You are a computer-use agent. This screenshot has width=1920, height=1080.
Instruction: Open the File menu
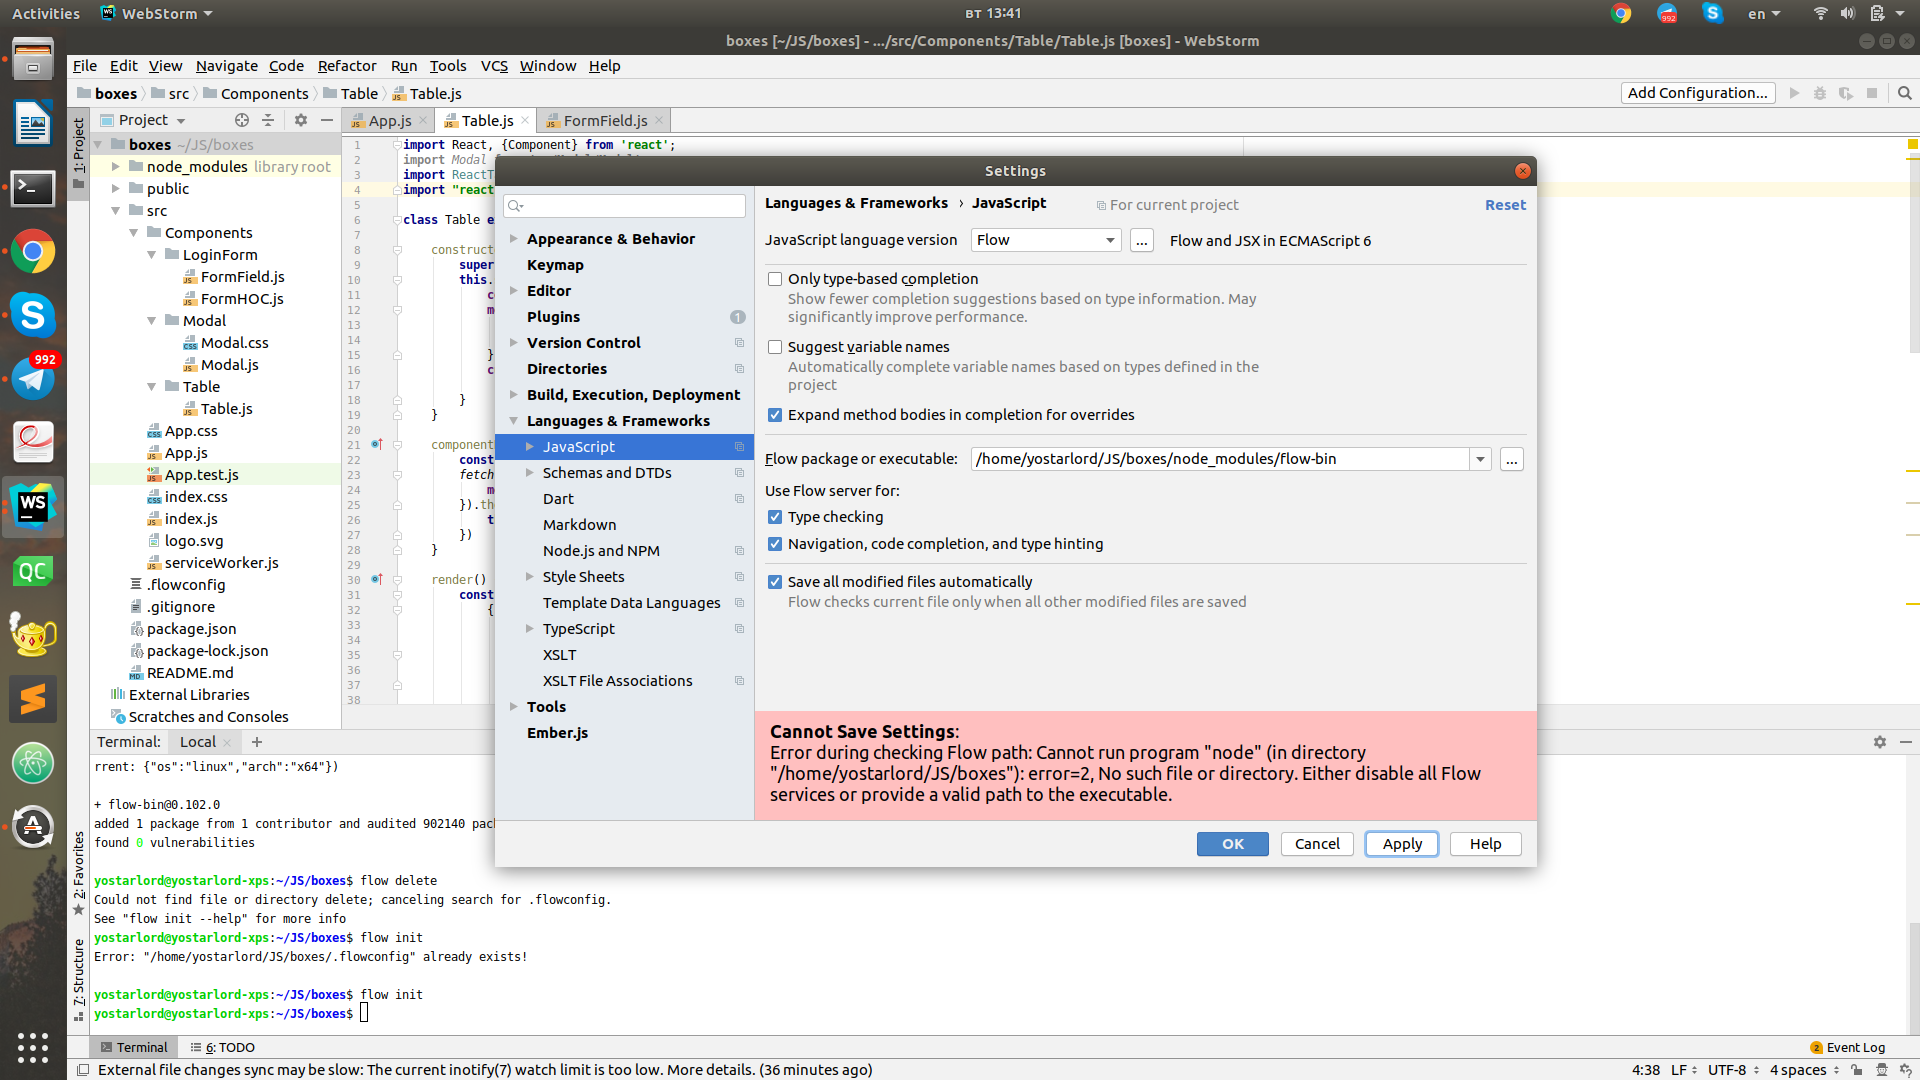(x=85, y=66)
